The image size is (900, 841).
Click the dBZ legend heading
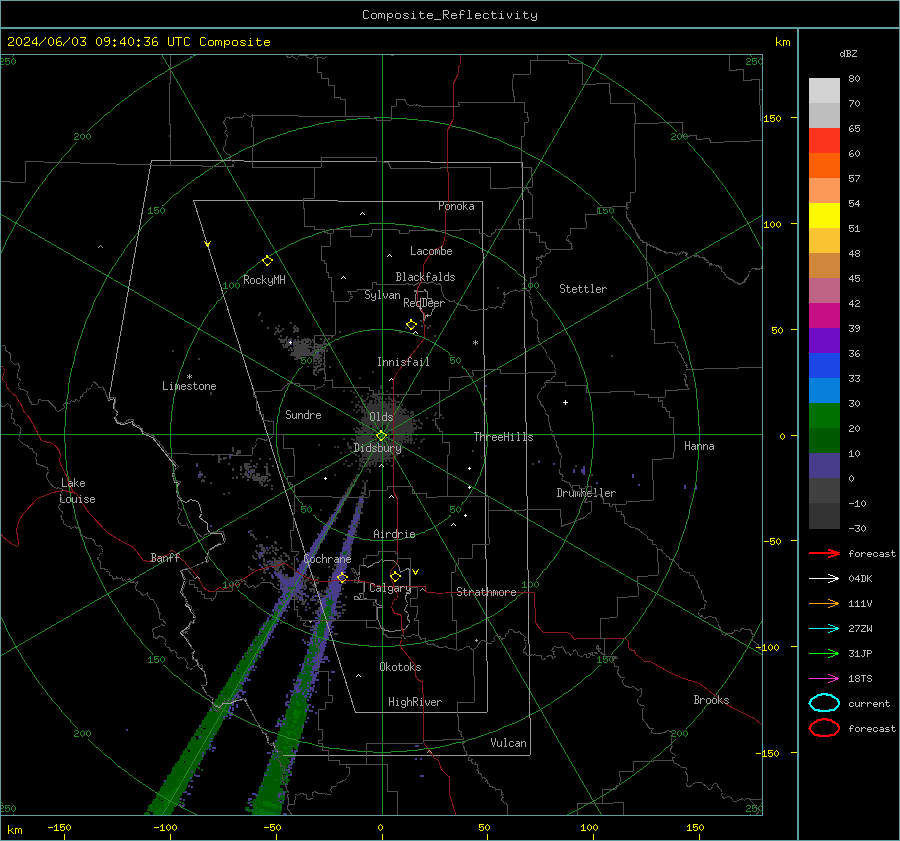point(848,53)
